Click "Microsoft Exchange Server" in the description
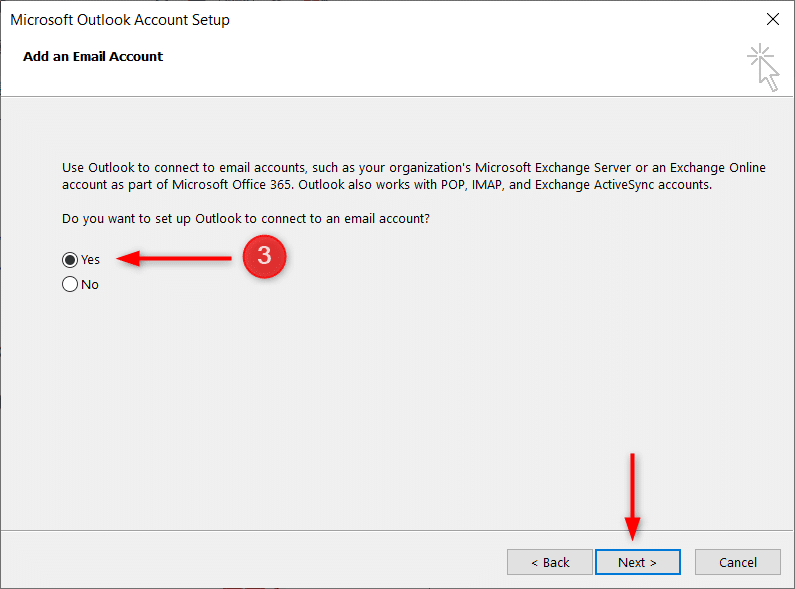Image resolution: width=795 pixels, height=589 pixels. [x=551, y=167]
